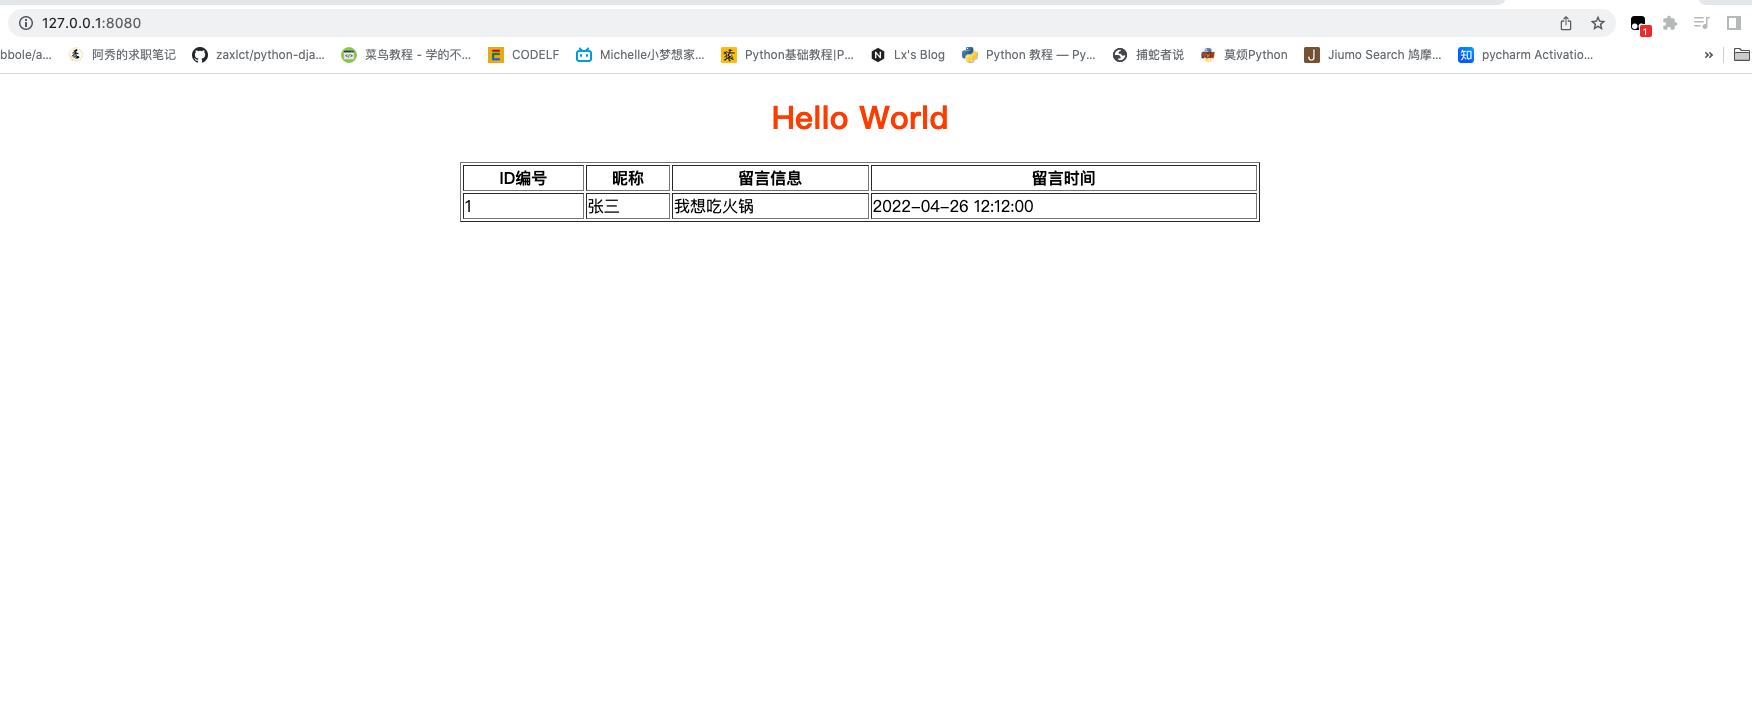This screenshot has height=719, width=1752.
Task: Click the 留言时间 column header
Action: coord(1064,178)
